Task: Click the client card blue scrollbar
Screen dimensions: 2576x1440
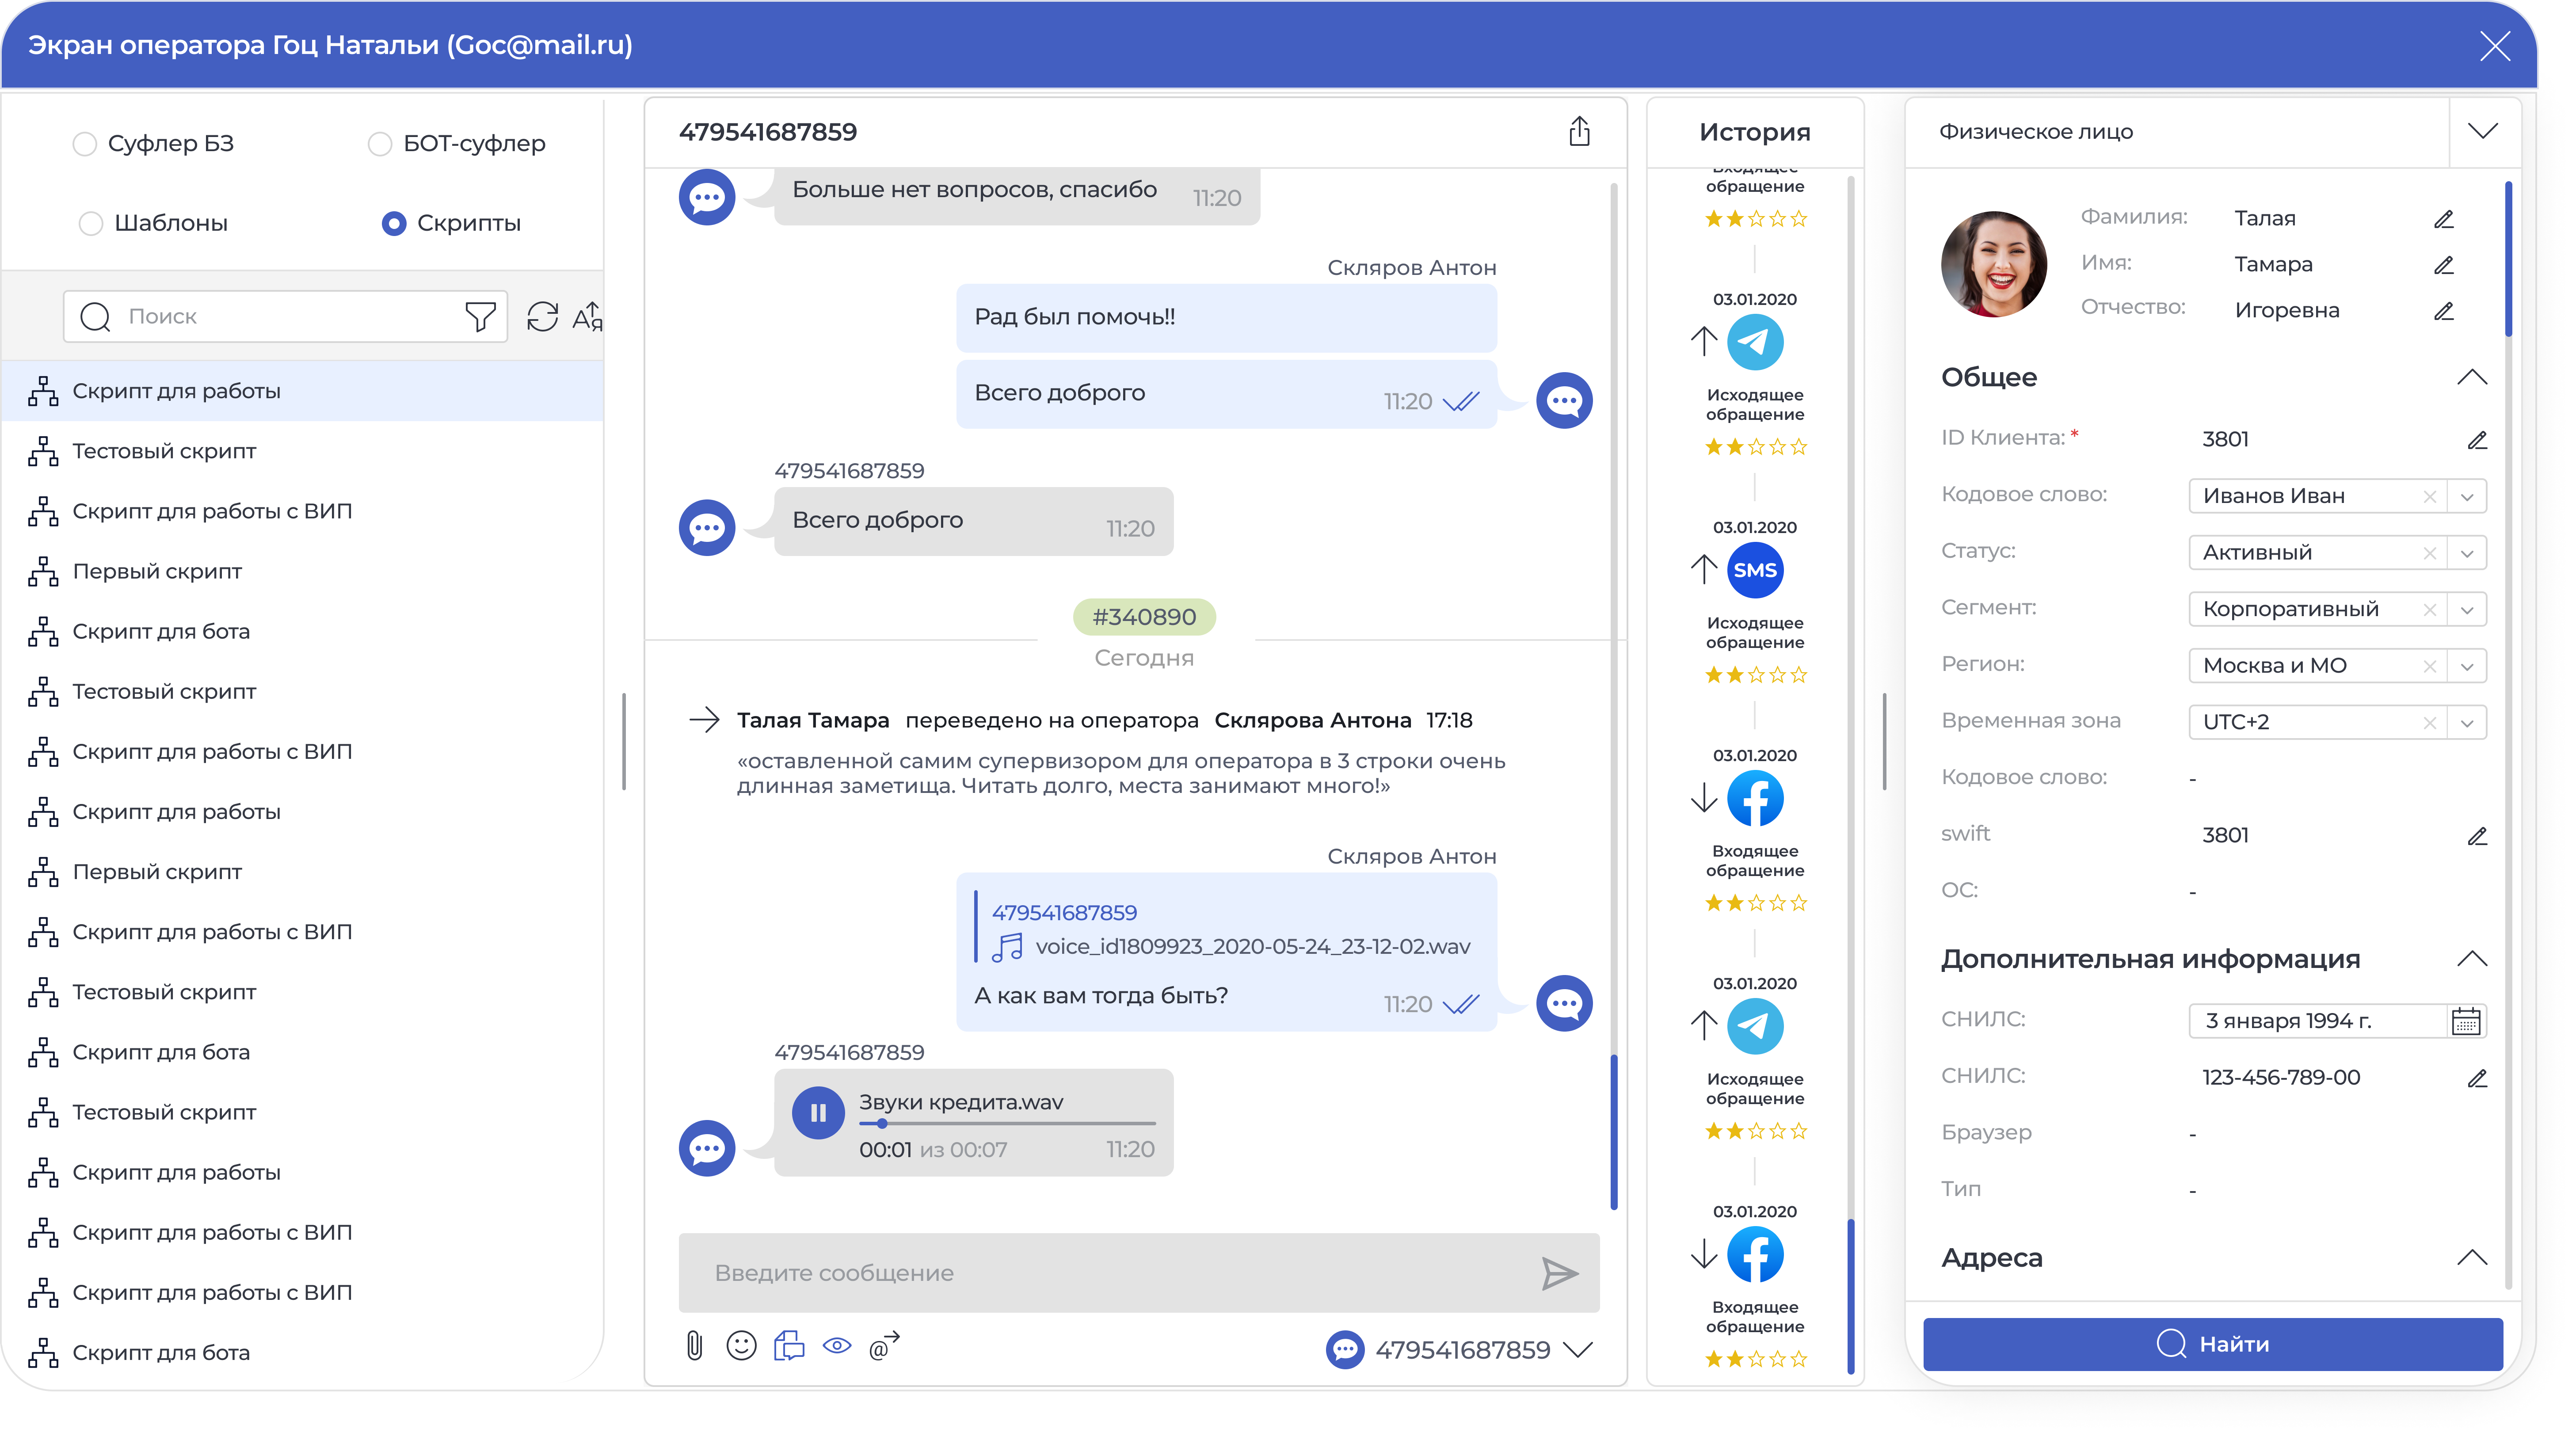Action: [x=2507, y=260]
